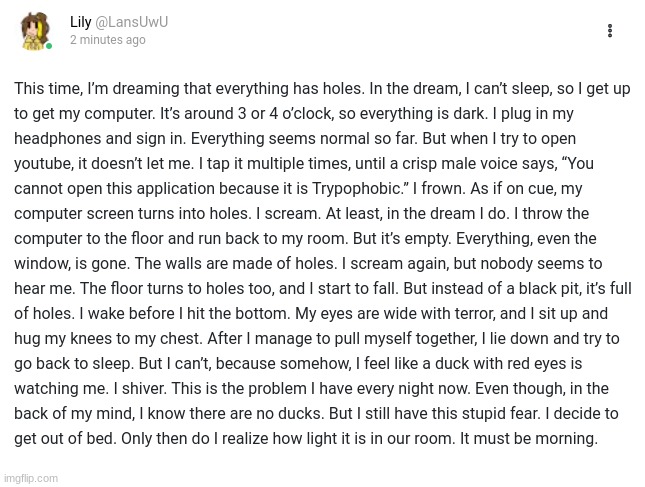This screenshot has height=487, width=645.
Task: Click Lily's profile avatar picture
Action: (x=35, y=31)
